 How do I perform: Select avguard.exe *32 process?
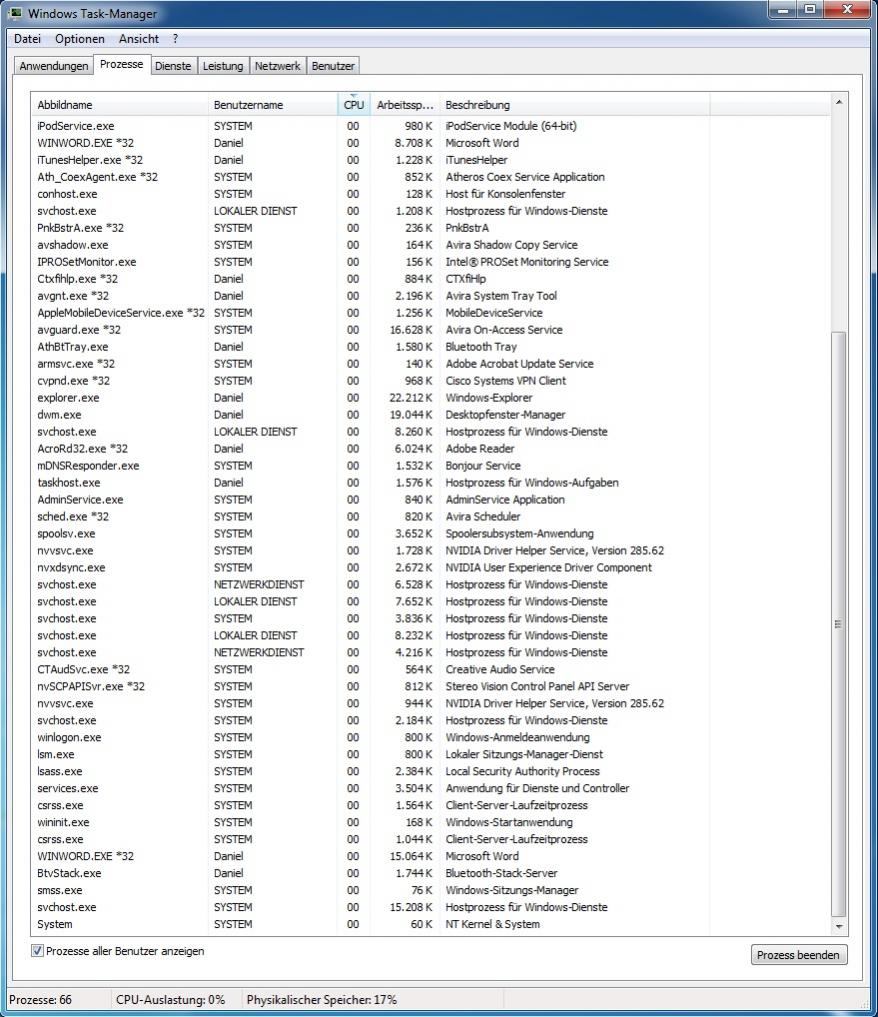coord(431,329)
